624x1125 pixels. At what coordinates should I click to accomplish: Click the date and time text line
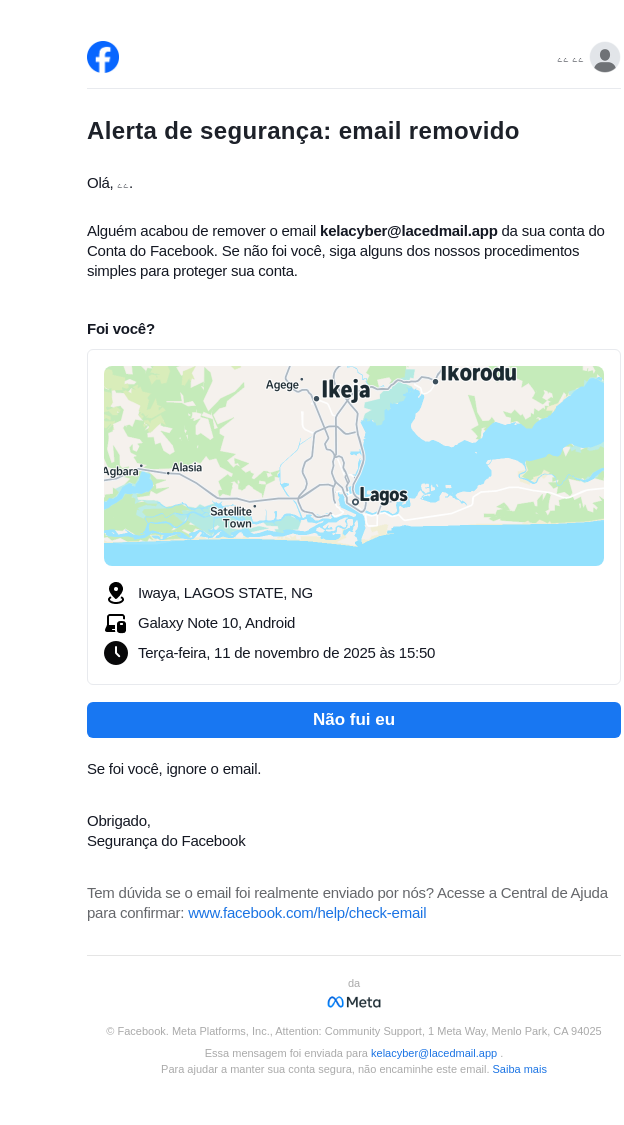point(286,653)
